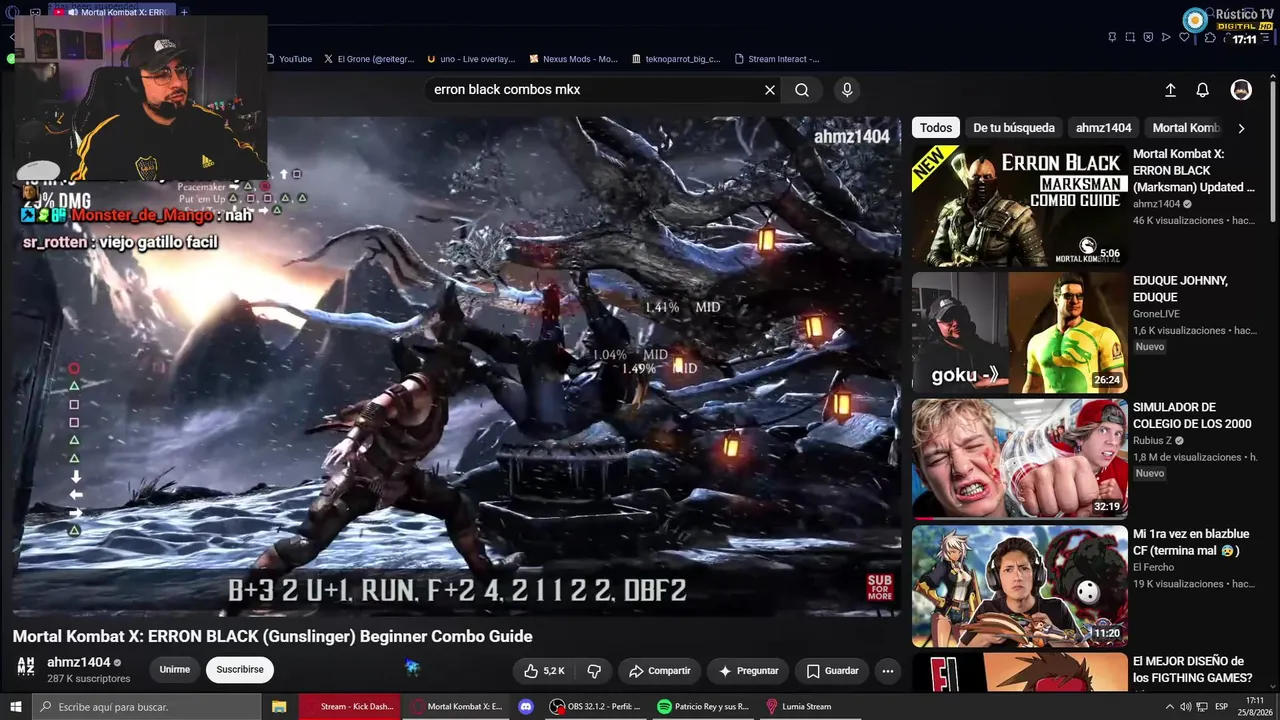
Task: Show more filter chips with the arrow
Action: pyautogui.click(x=1241, y=128)
